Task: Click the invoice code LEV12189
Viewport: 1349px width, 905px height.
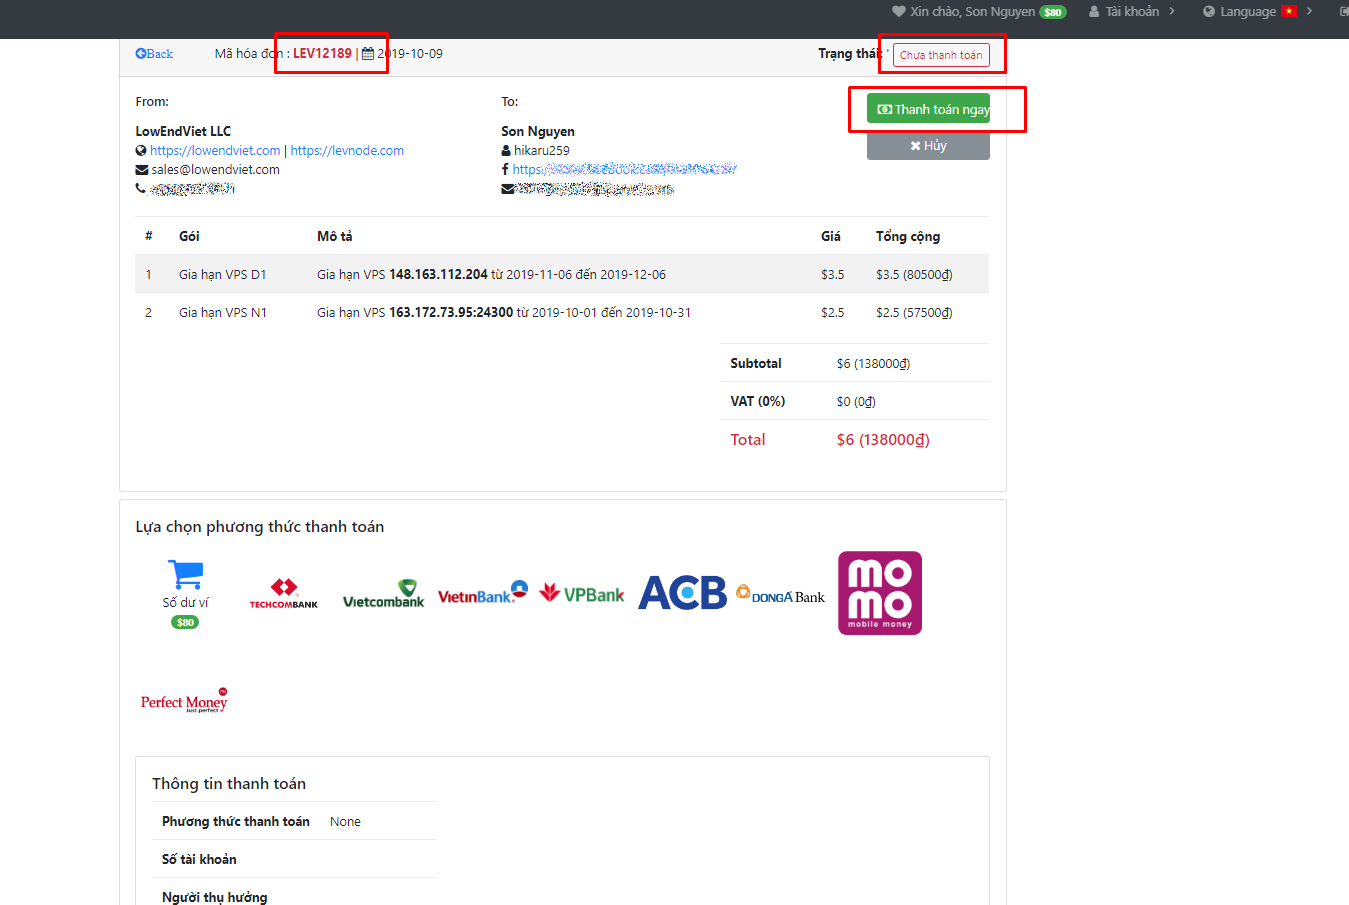Action: click(x=322, y=54)
